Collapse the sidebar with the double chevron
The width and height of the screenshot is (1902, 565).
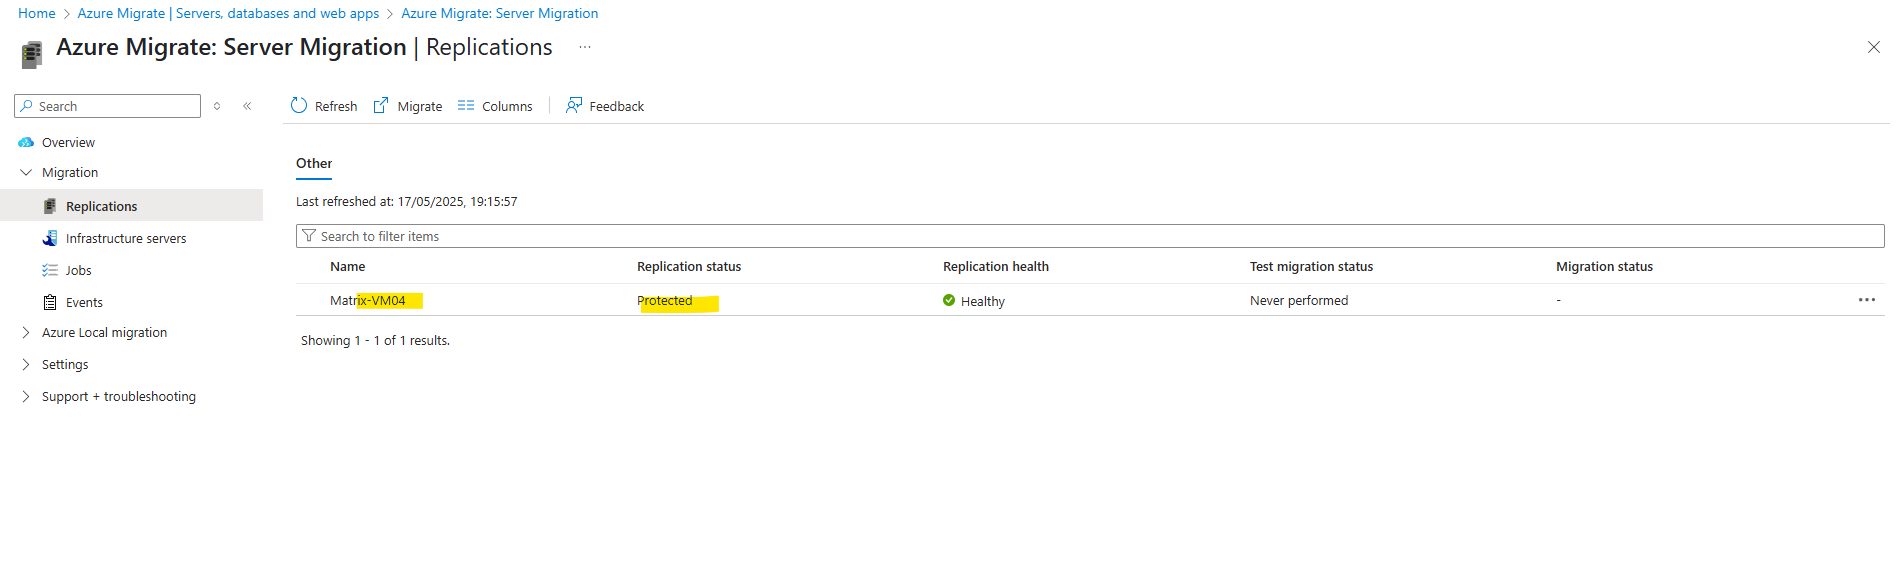coord(247,106)
